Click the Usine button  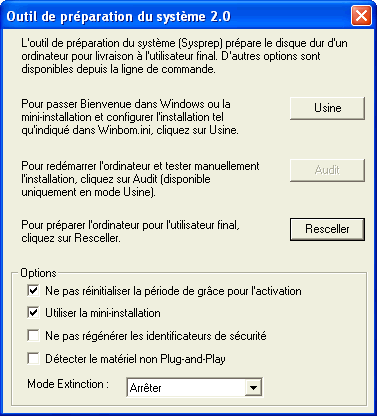point(327,108)
